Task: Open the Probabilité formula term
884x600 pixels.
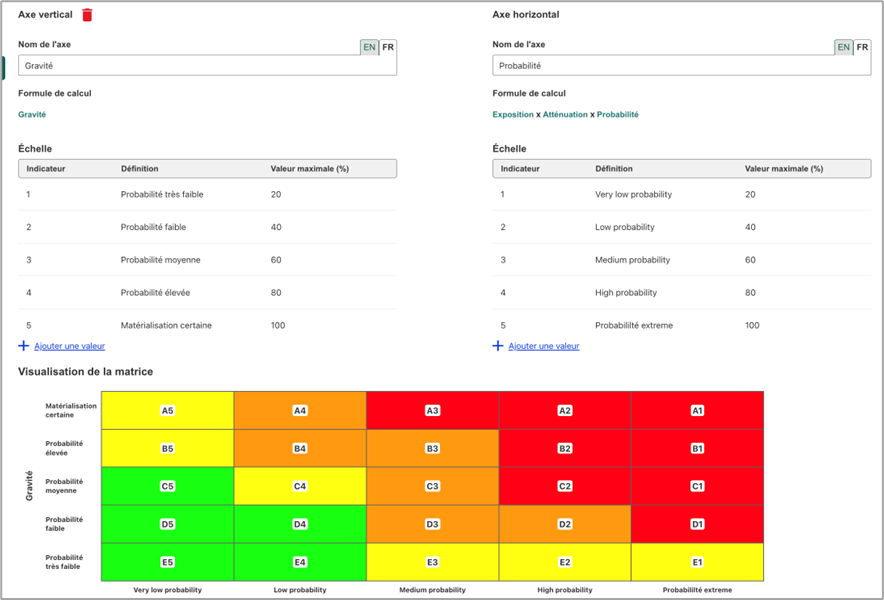Action: tap(618, 114)
